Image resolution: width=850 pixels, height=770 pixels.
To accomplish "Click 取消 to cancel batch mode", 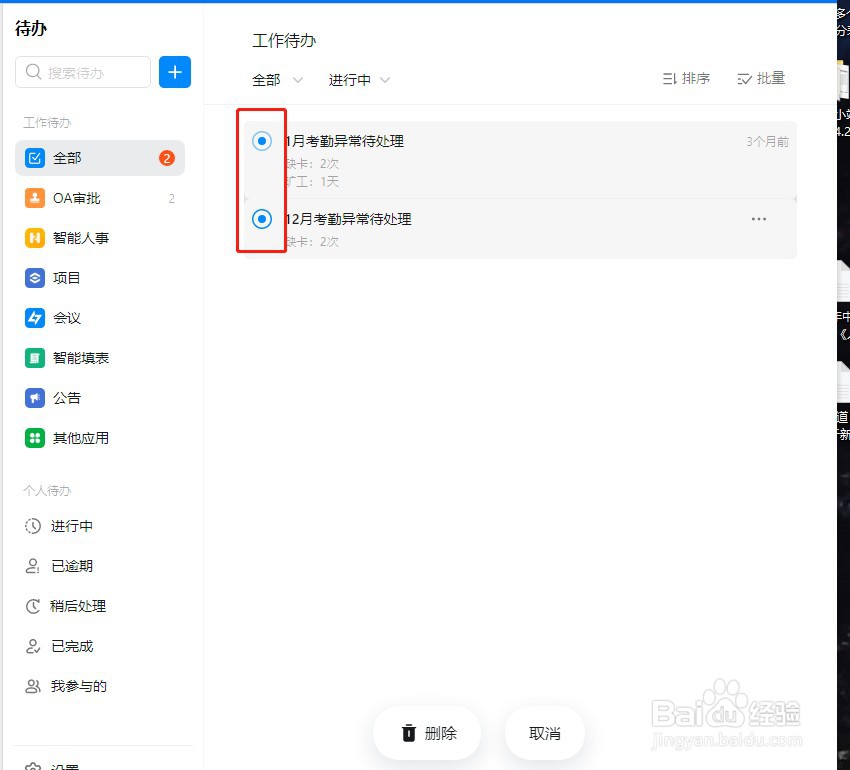I will 545,733.
